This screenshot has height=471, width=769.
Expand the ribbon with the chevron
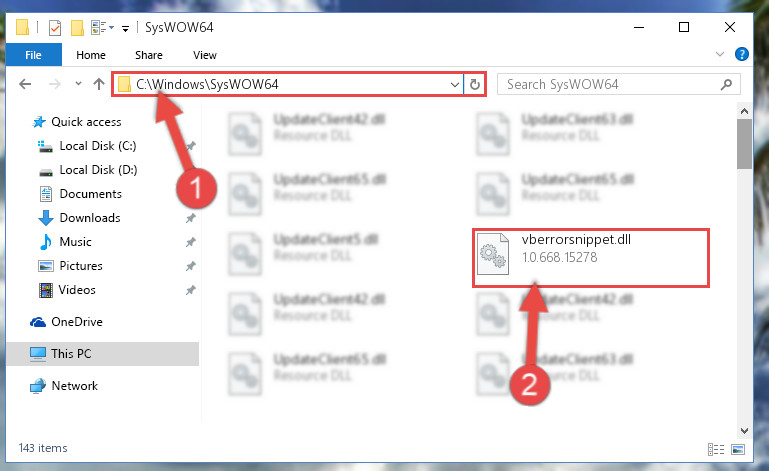719,54
